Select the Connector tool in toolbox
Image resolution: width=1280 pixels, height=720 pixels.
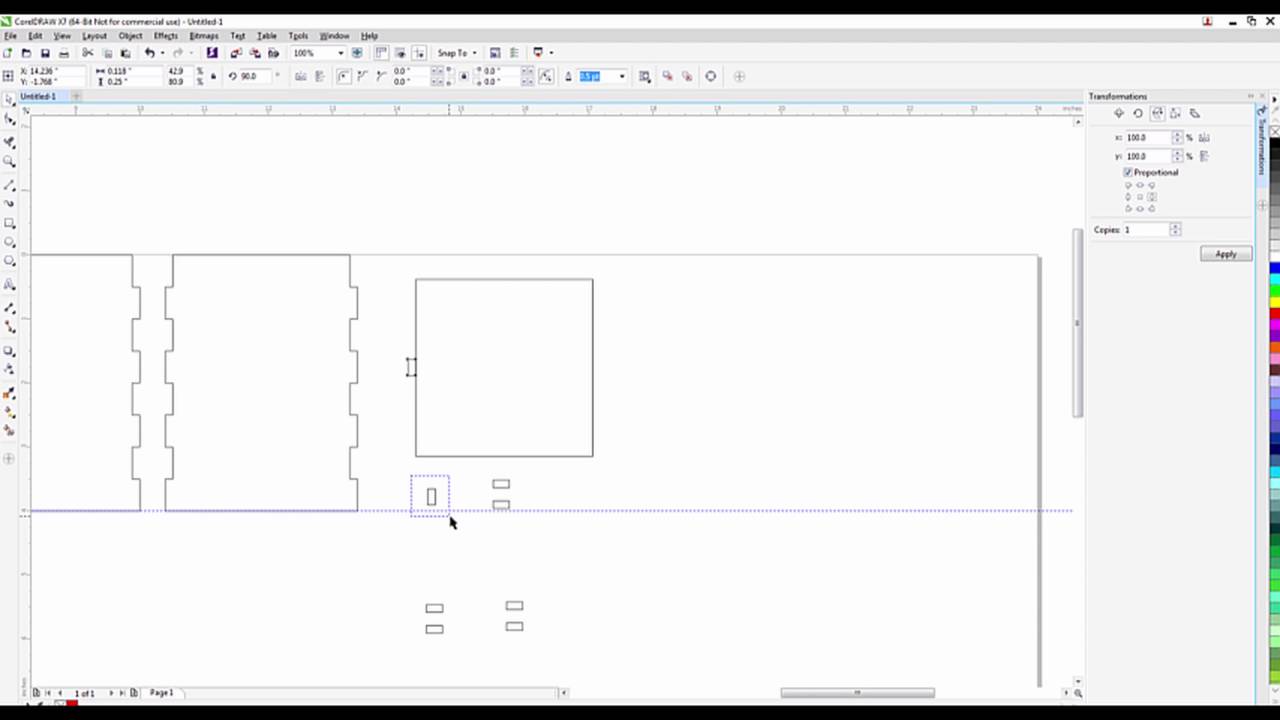(10, 327)
